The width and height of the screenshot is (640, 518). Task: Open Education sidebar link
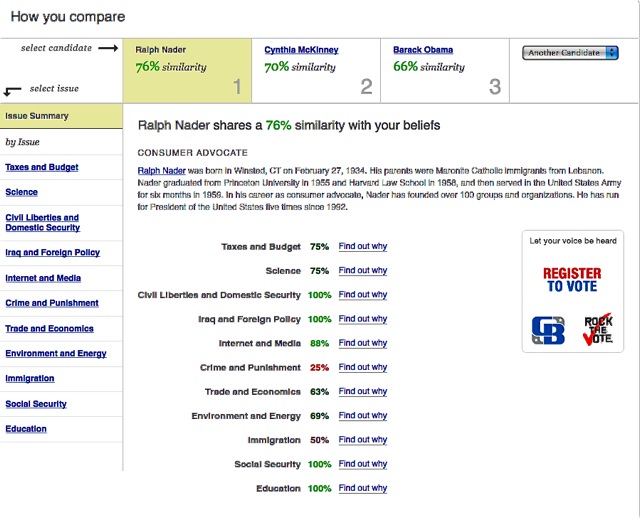click(26, 429)
